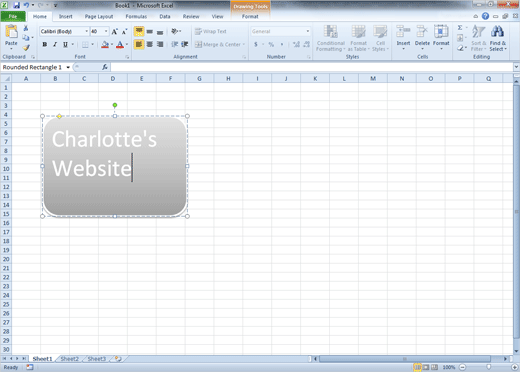Click the Copy icon
Viewport: 520px width, 372px height.
[x=26, y=38]
